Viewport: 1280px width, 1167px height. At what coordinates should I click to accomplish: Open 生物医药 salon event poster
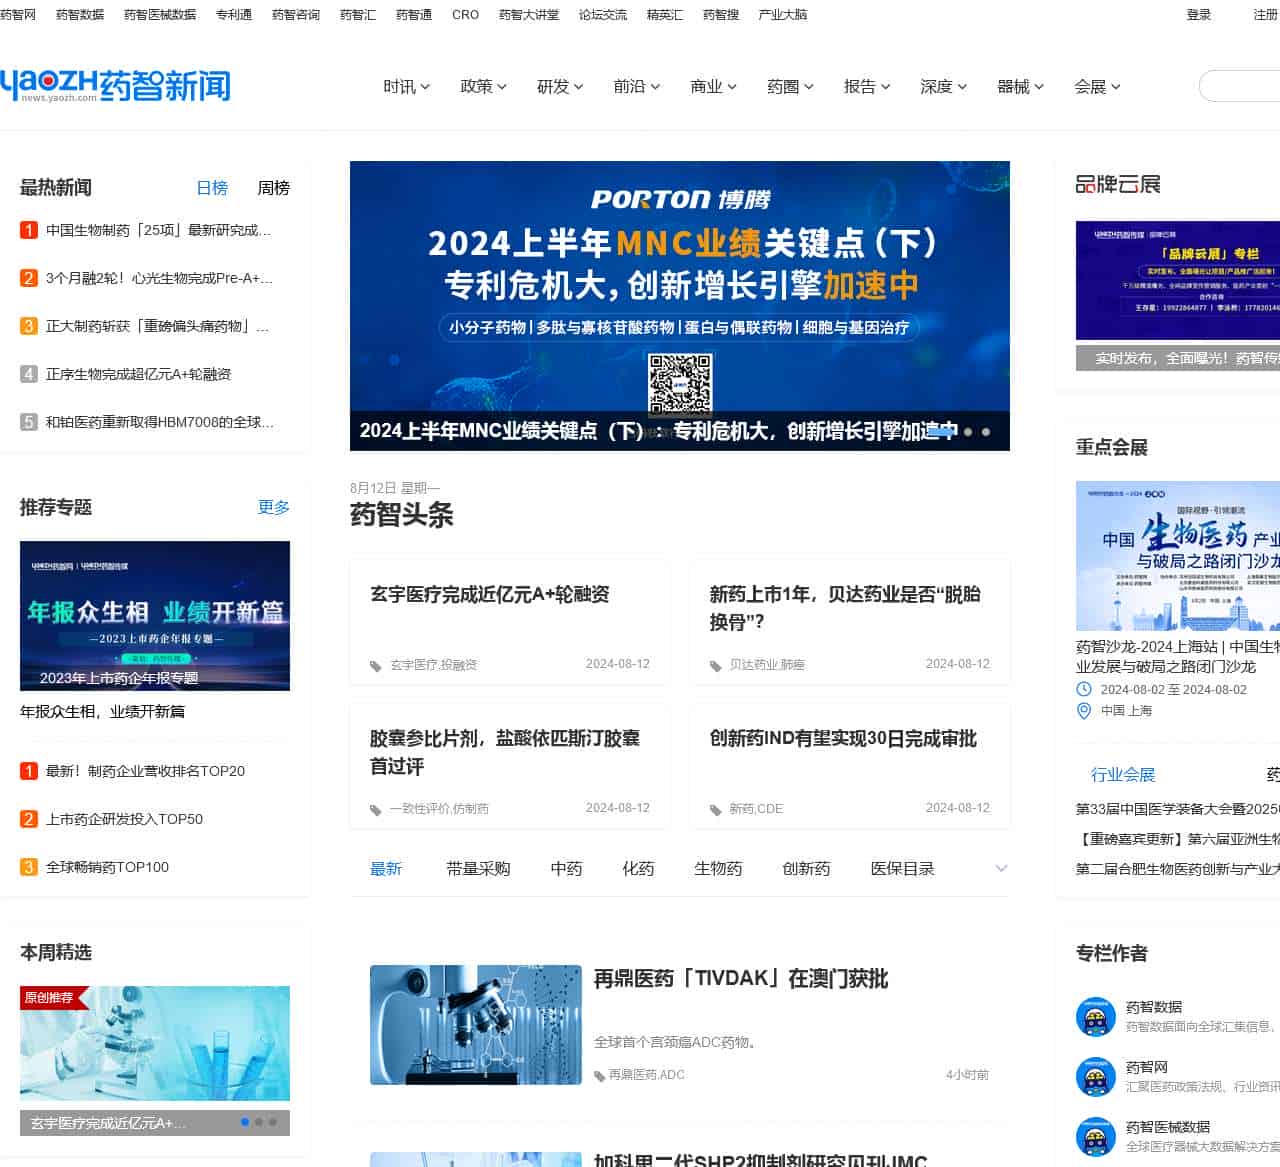point(1178,556)
